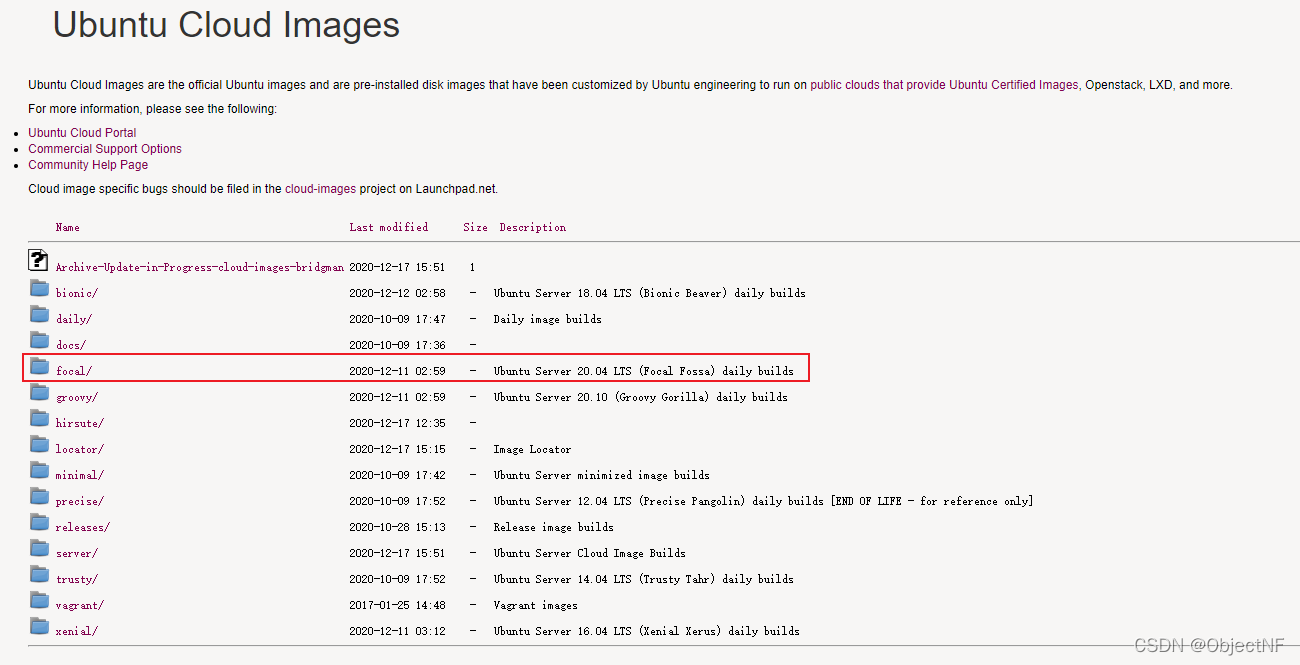
Task: Click the date 2020-10-28 15:13
Action: (x=397, y=527)
